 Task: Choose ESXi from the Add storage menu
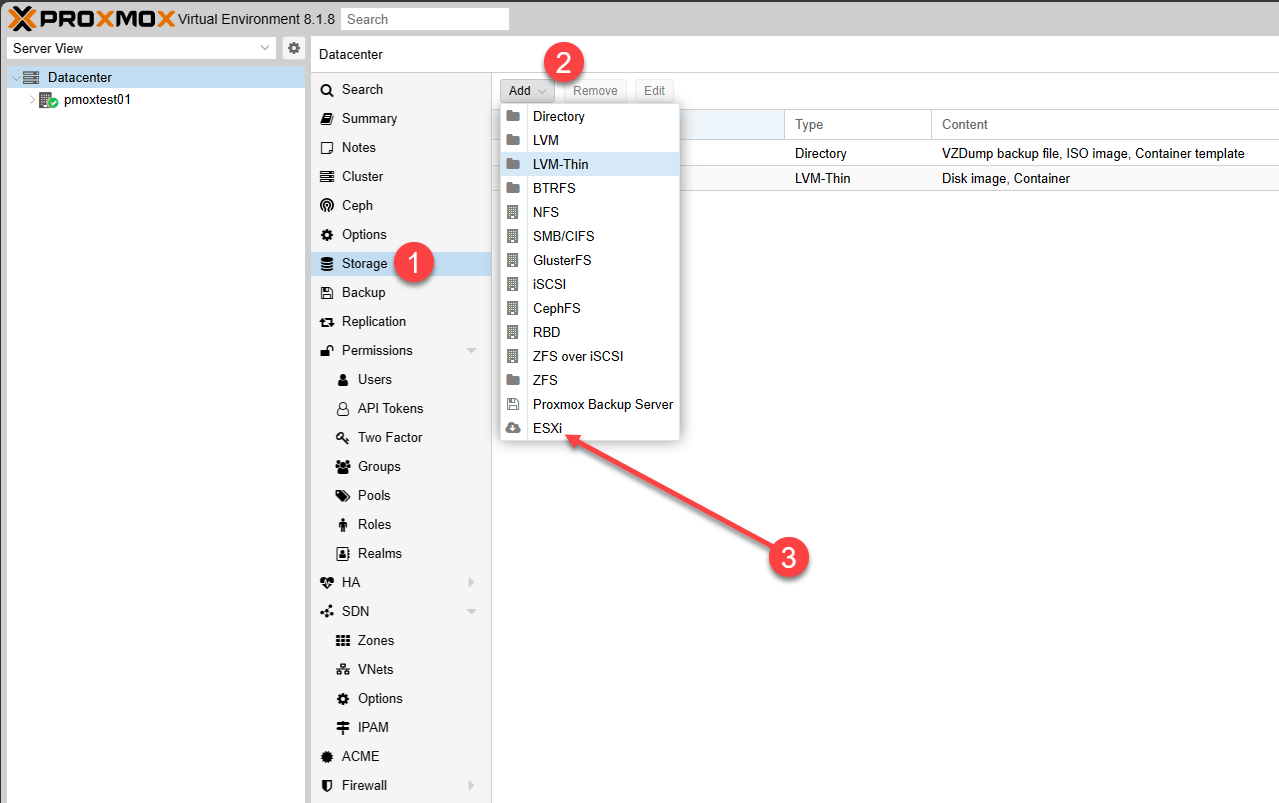548,428
